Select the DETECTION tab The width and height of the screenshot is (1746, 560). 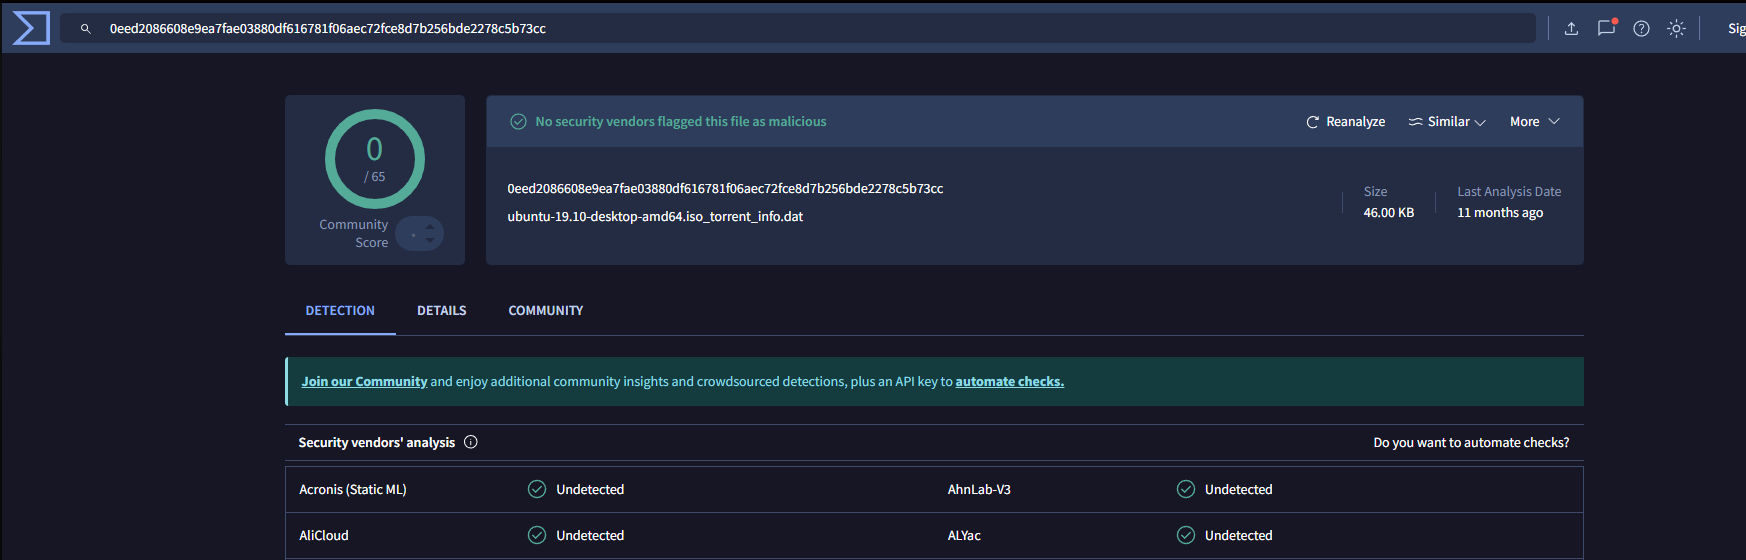[340, 311]
